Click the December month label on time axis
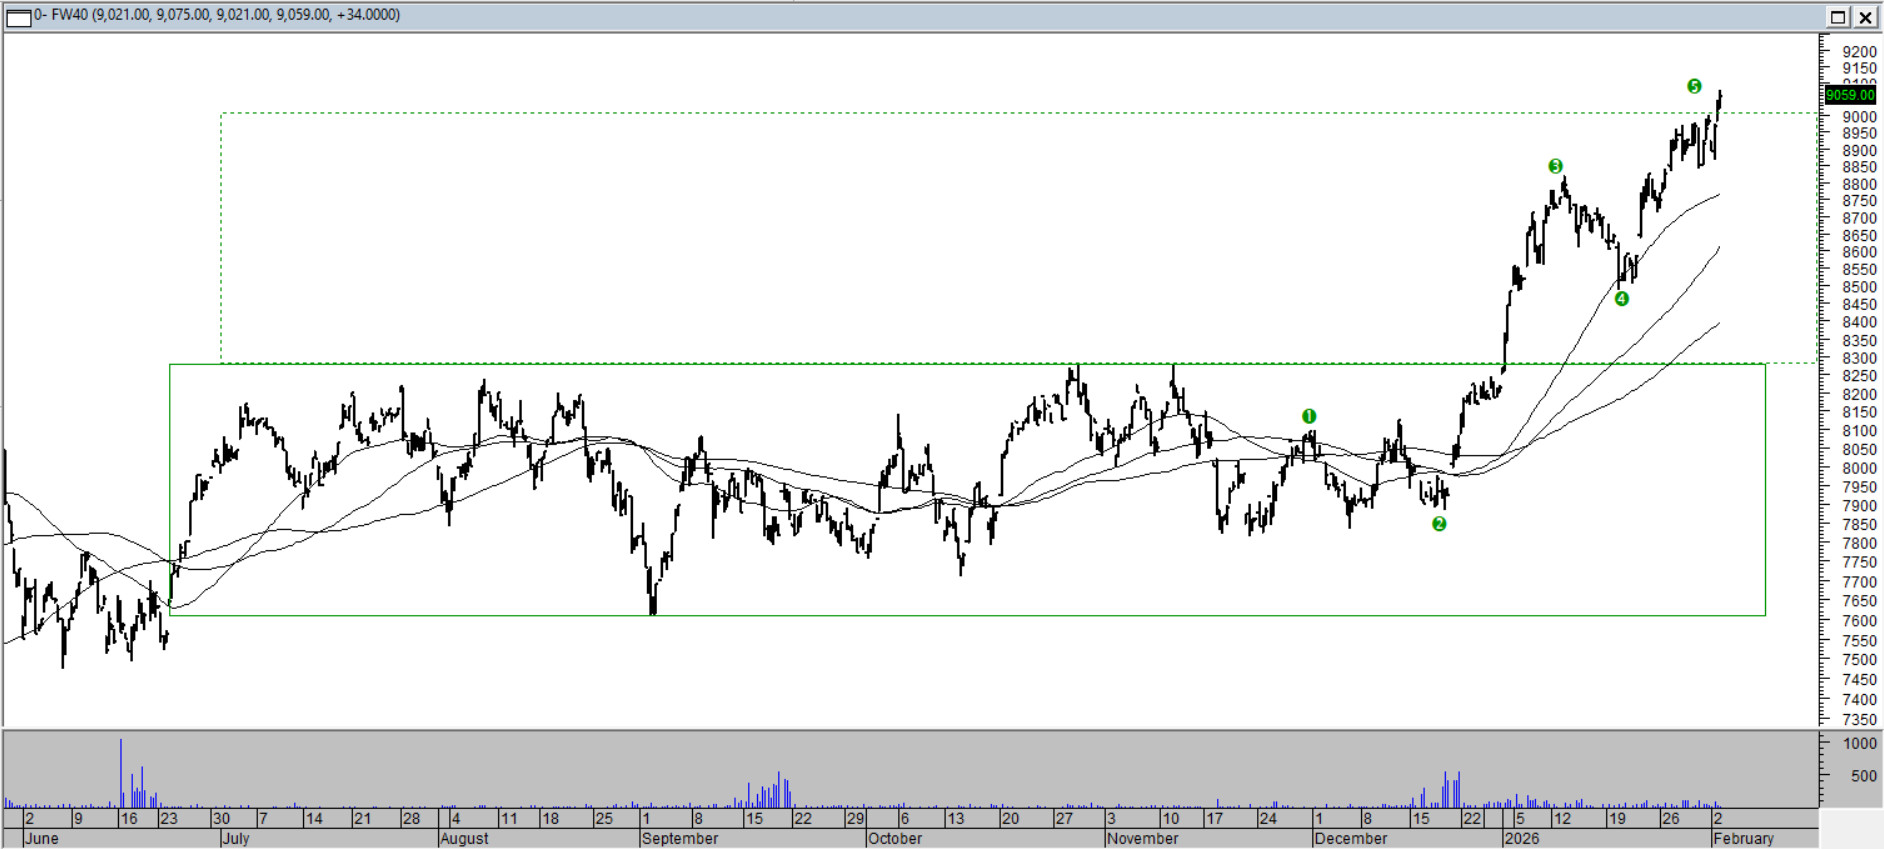The image size is (1884, 849). click(x=1351, y=838)
